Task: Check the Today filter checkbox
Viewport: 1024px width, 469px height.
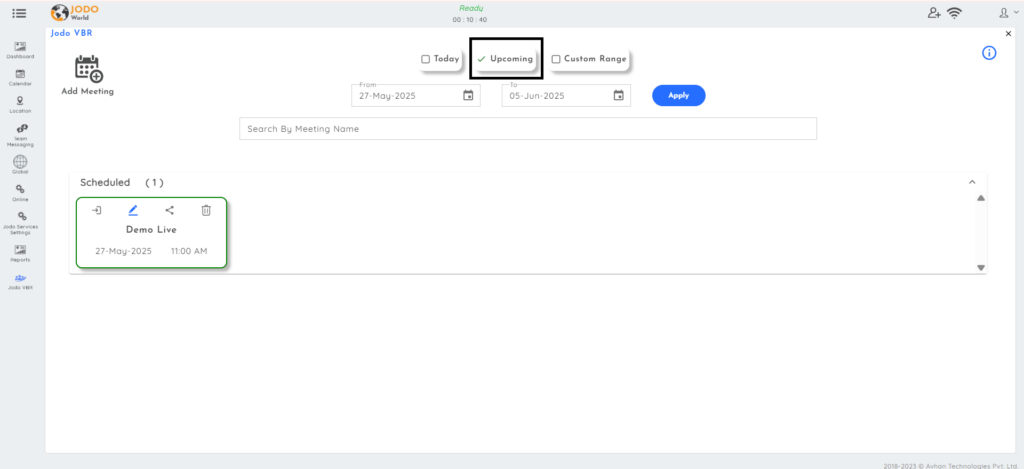Action: pyautogui.click(x=425, y=59)
